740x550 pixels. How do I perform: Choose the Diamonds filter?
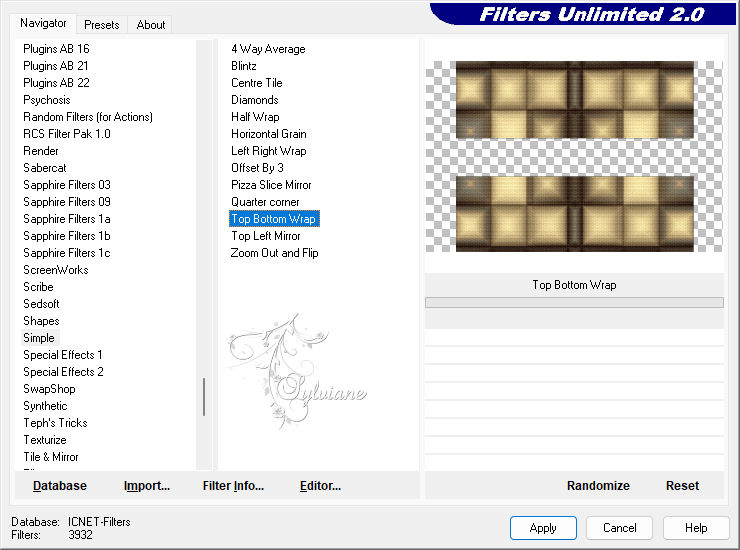254,100
